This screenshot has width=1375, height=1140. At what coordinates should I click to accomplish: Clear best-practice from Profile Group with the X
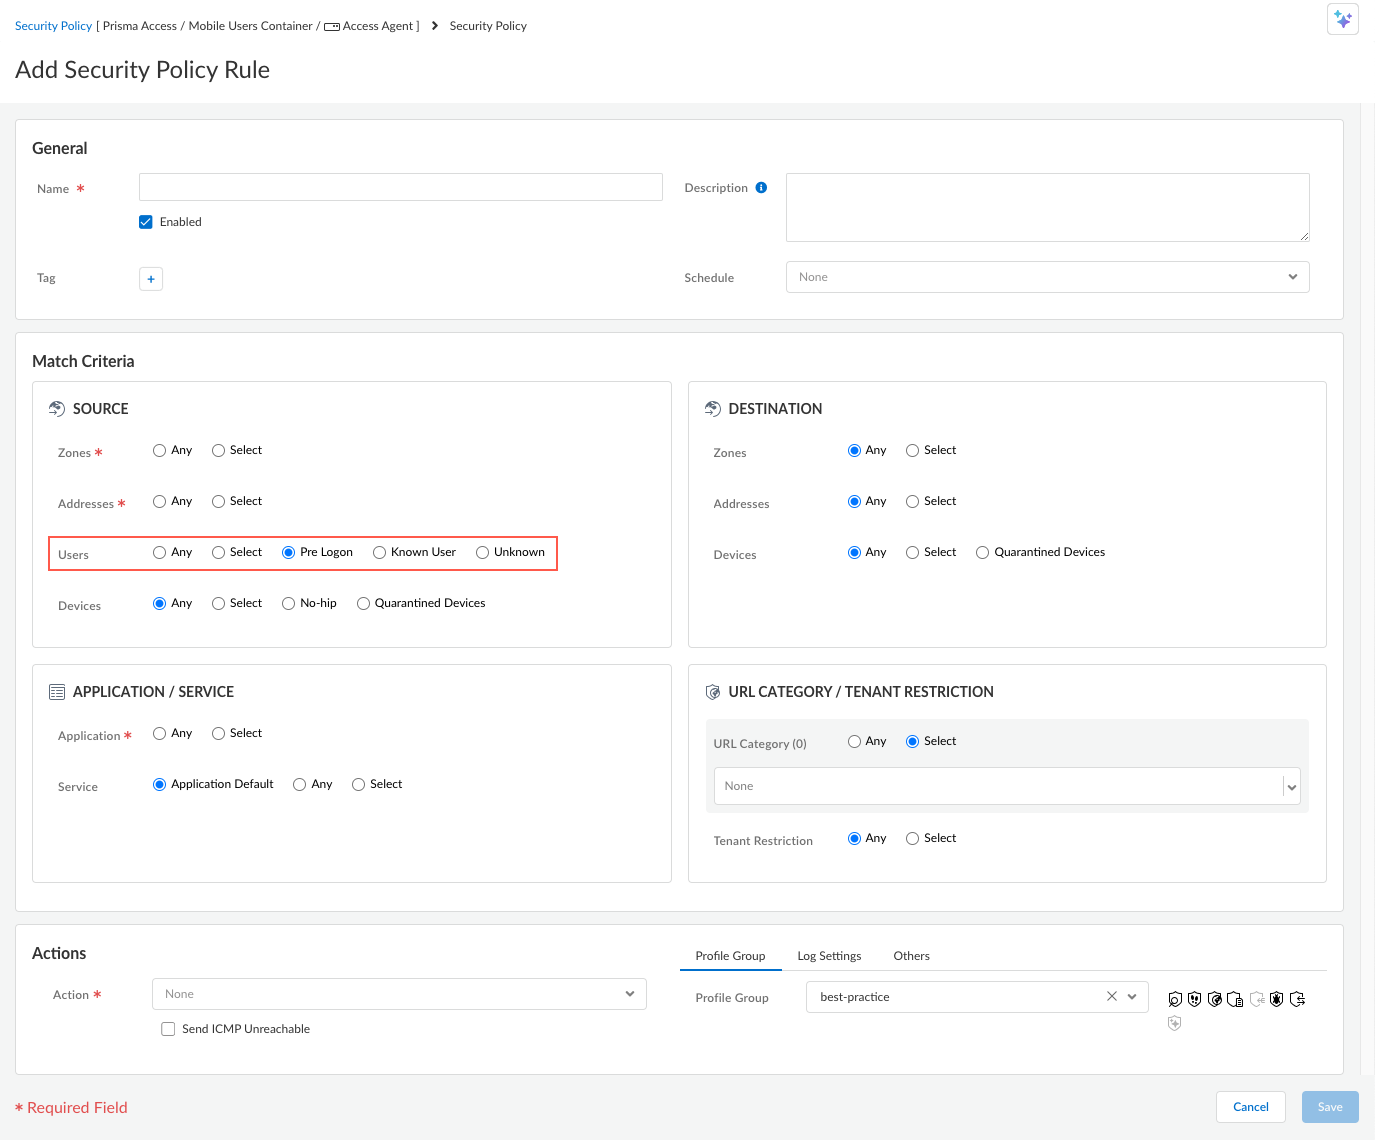point(1111,996)
